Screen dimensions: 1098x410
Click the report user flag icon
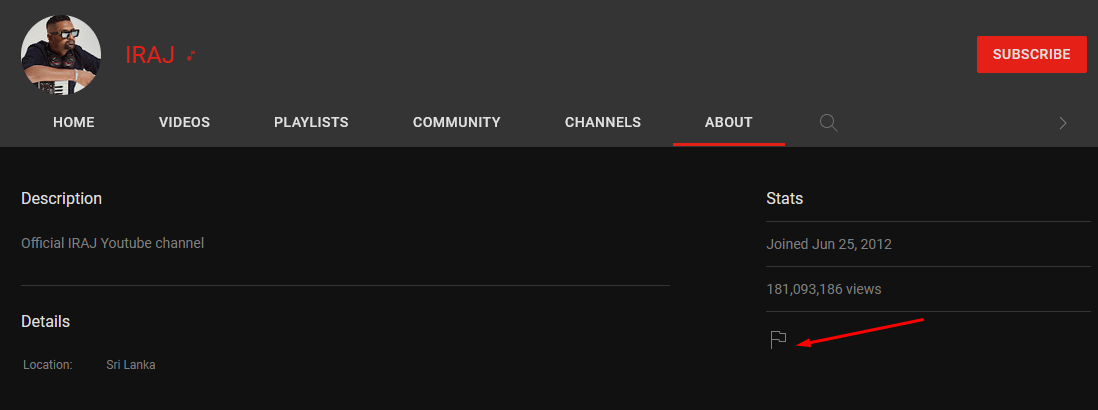pos(778,340)
